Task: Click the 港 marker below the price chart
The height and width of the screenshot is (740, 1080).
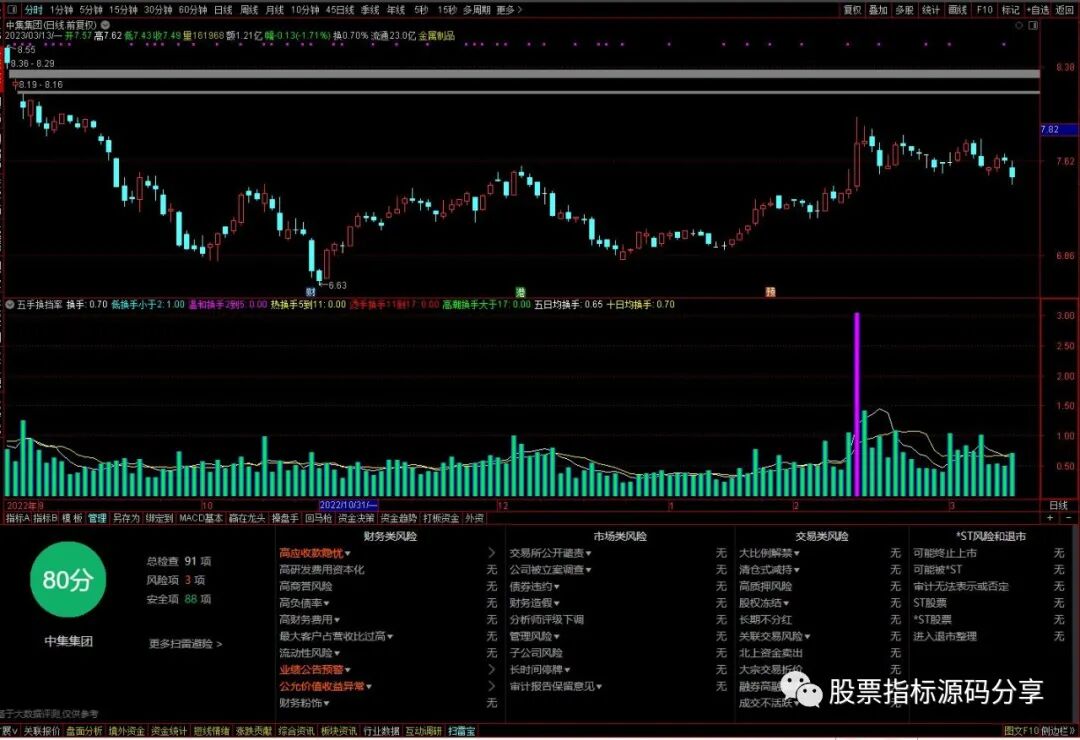Action: point(521,292)
